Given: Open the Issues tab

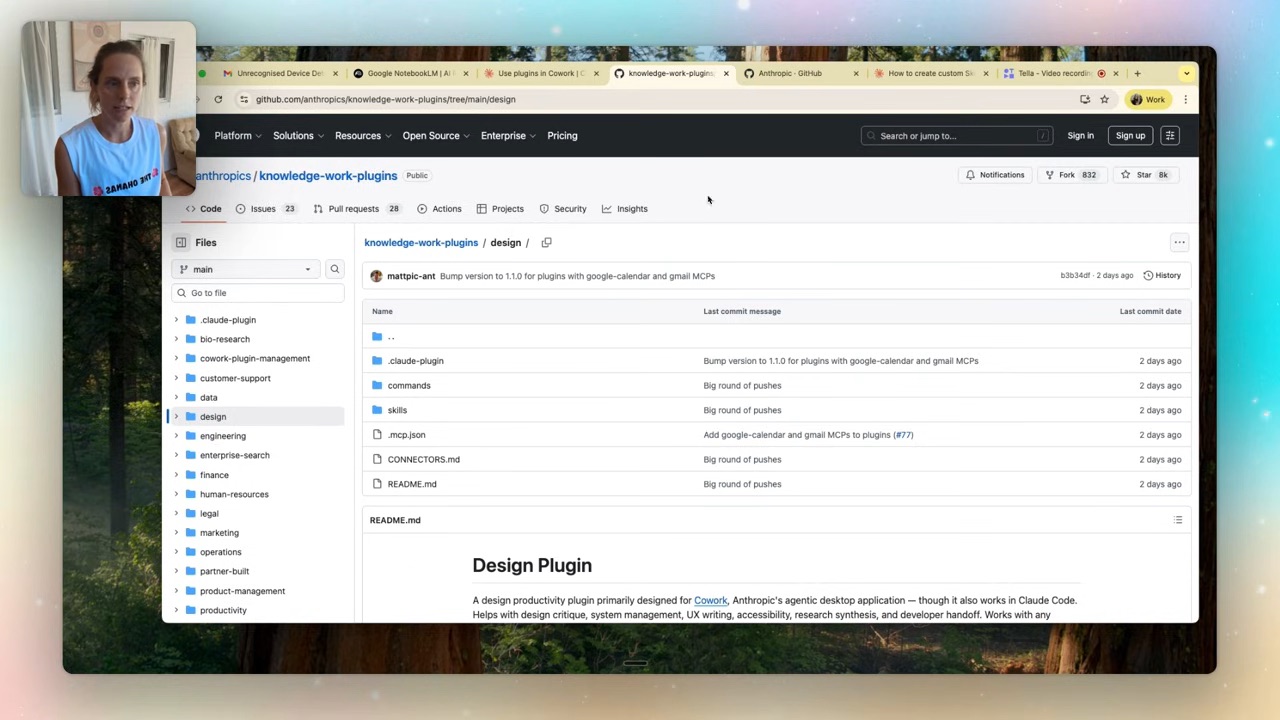Looking at the screenshot, I should point(265,209).
